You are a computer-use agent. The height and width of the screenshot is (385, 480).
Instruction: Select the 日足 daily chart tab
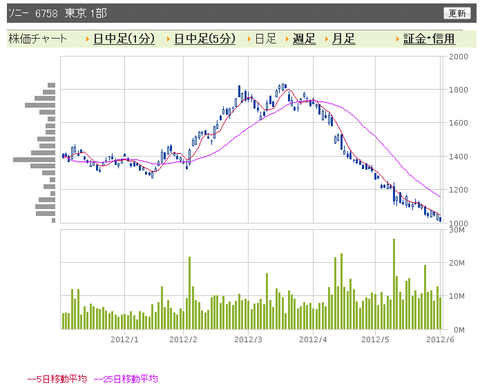pyautogui.click(x=266, y=39)
